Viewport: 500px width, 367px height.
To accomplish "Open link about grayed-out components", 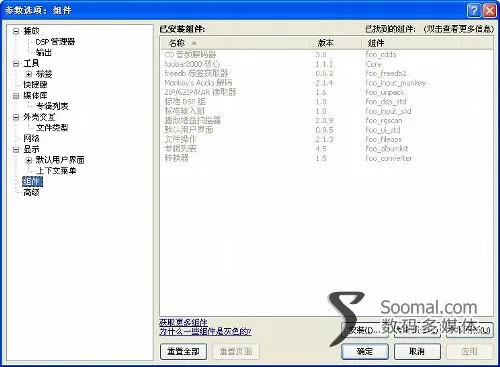I will 205,331.
